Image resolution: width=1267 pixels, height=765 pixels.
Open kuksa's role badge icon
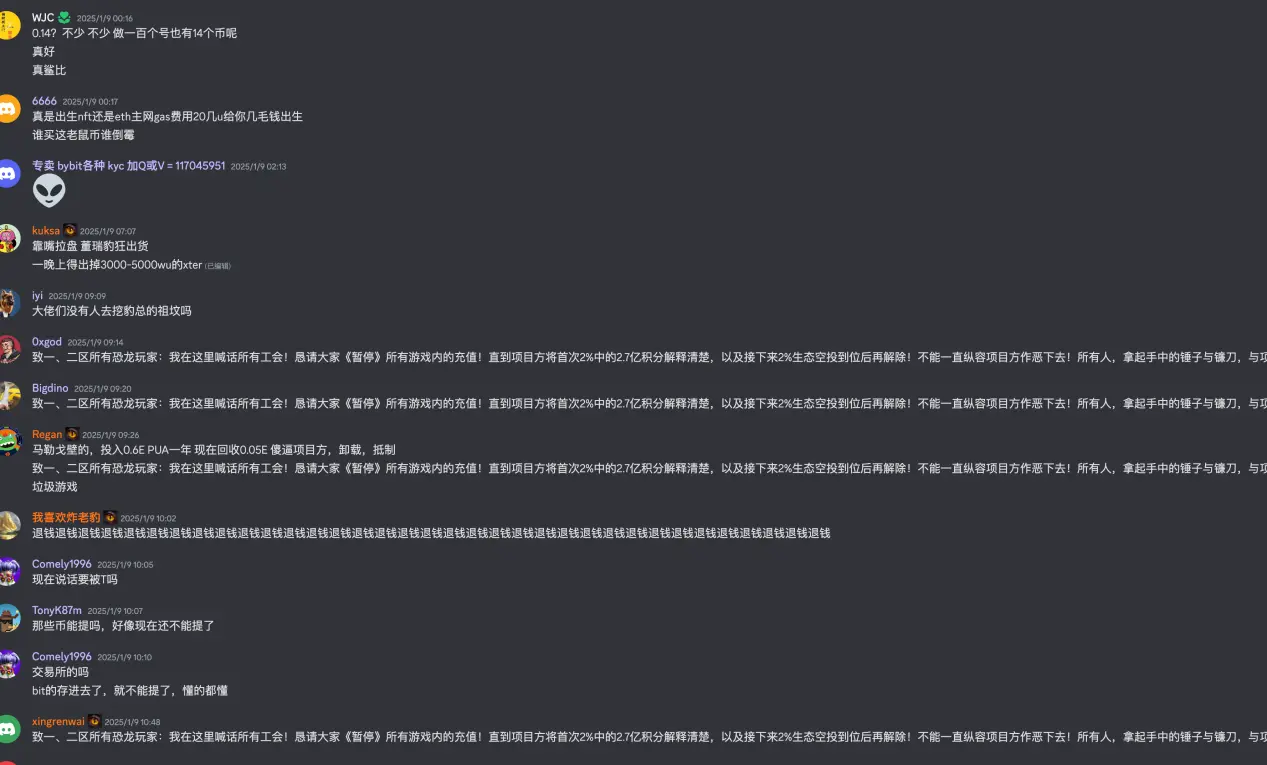point(70,230)
